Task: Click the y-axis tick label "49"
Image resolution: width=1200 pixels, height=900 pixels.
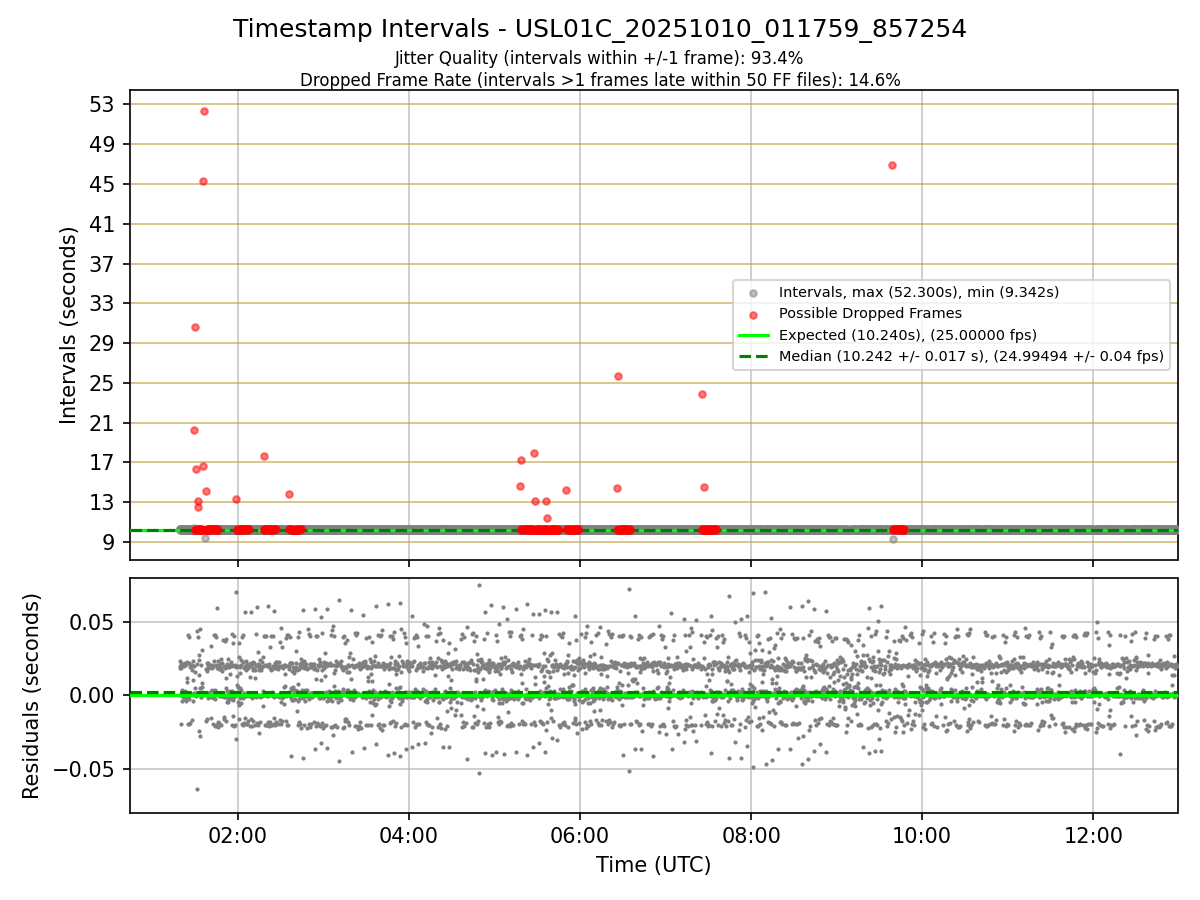Action: [x=104, y=145]
